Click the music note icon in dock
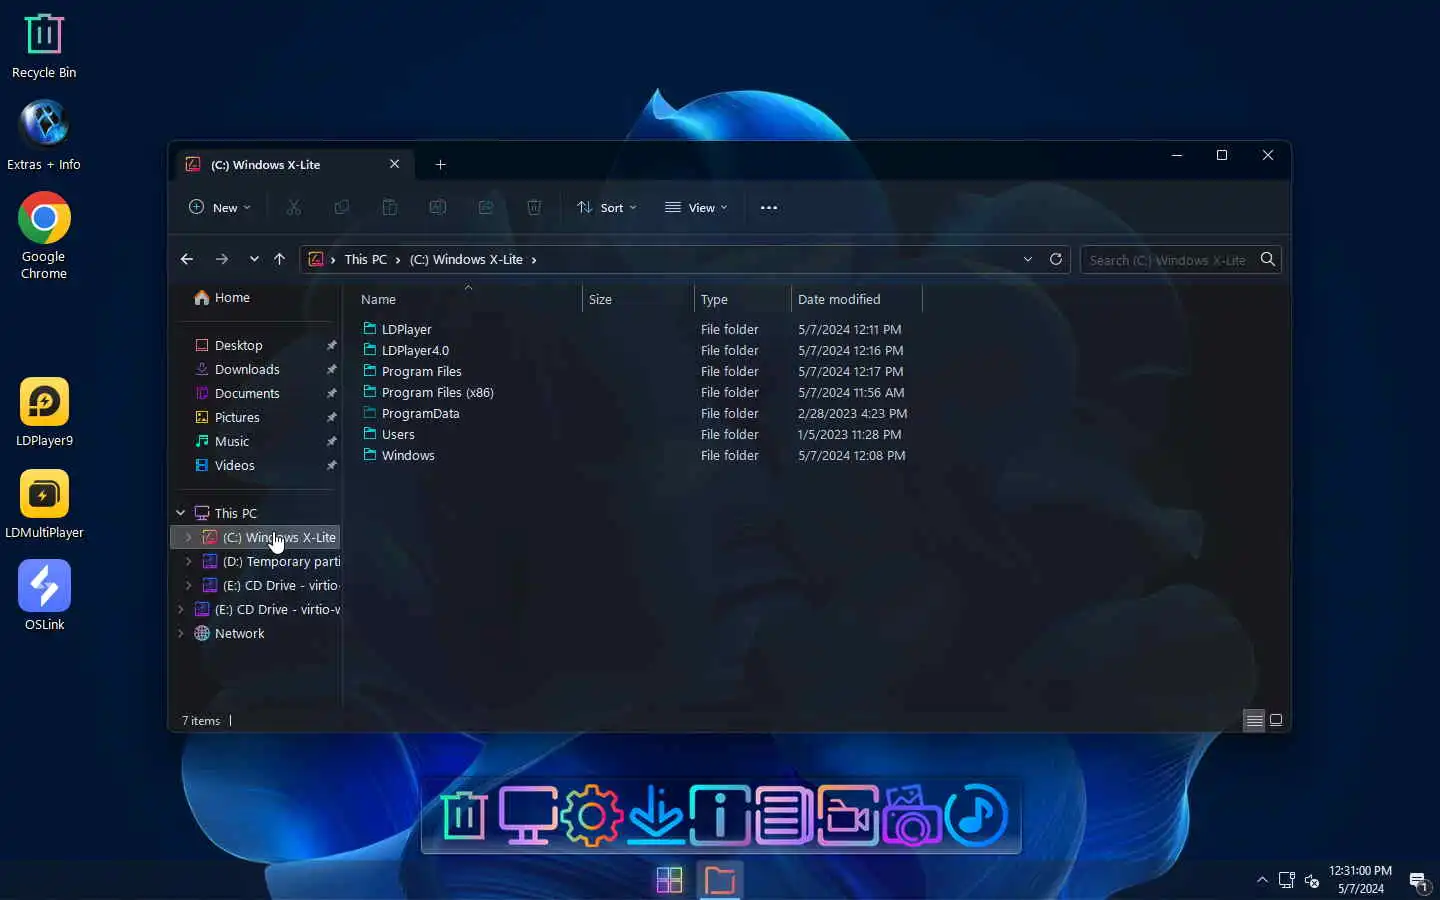This screenshot has height=900, width=1440. tap(976, 816)
